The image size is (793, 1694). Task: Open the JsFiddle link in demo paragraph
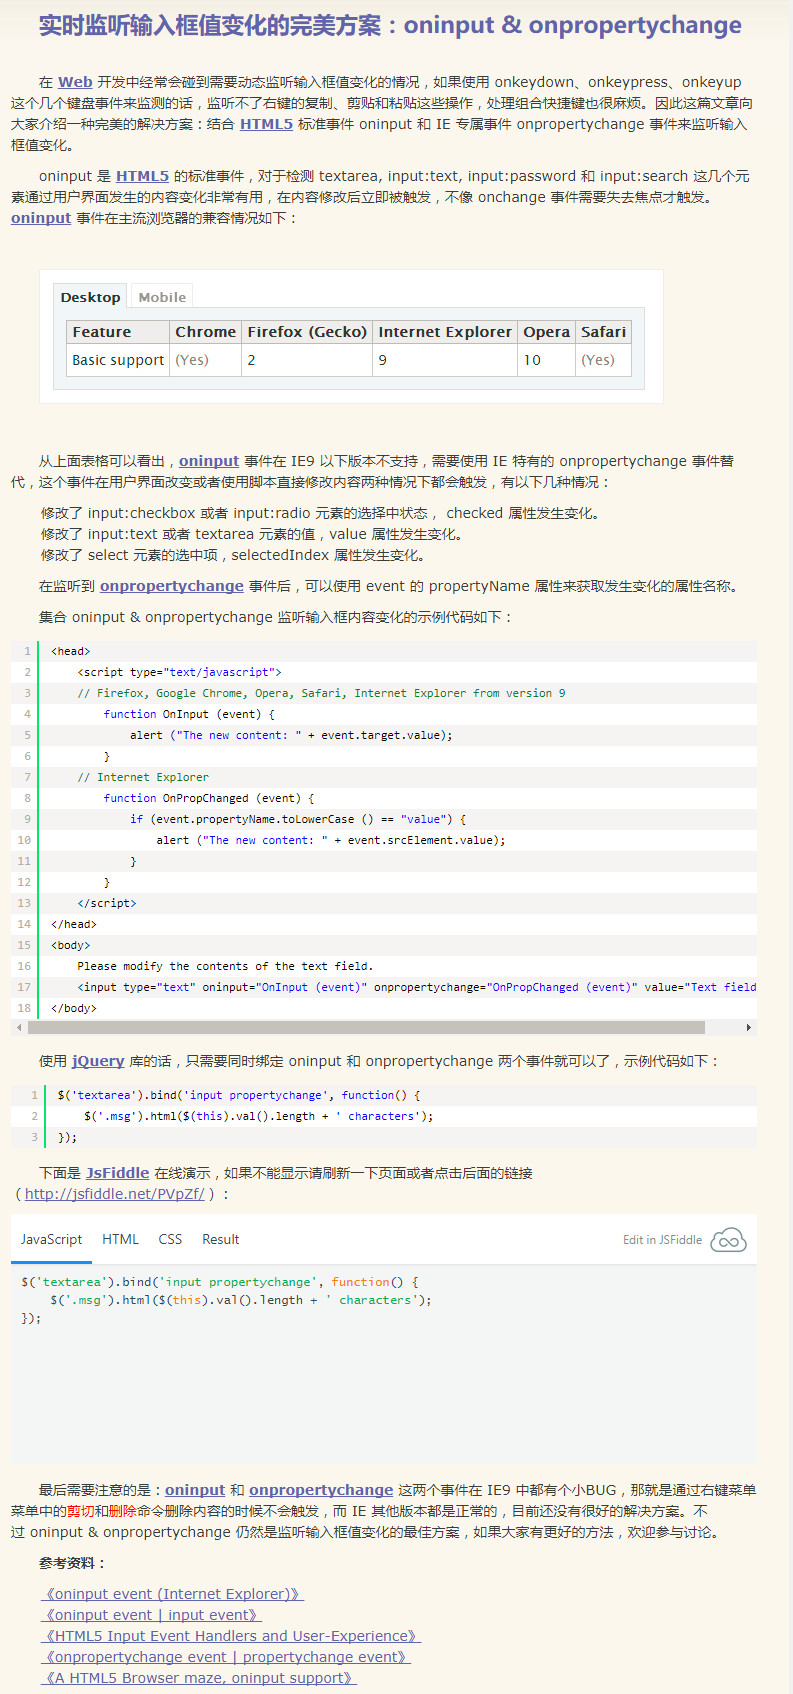117,1173
